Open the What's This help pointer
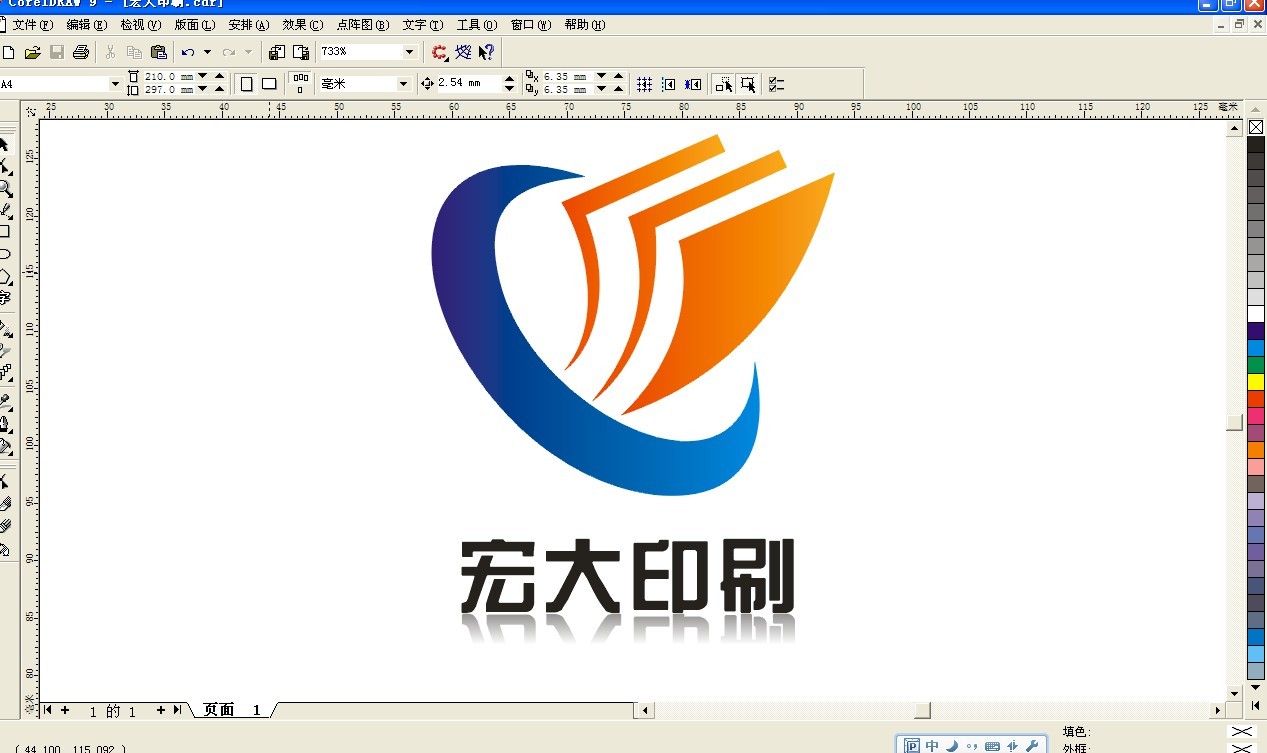The width and height of the screenshot is (1267, 753). (486, 52)
